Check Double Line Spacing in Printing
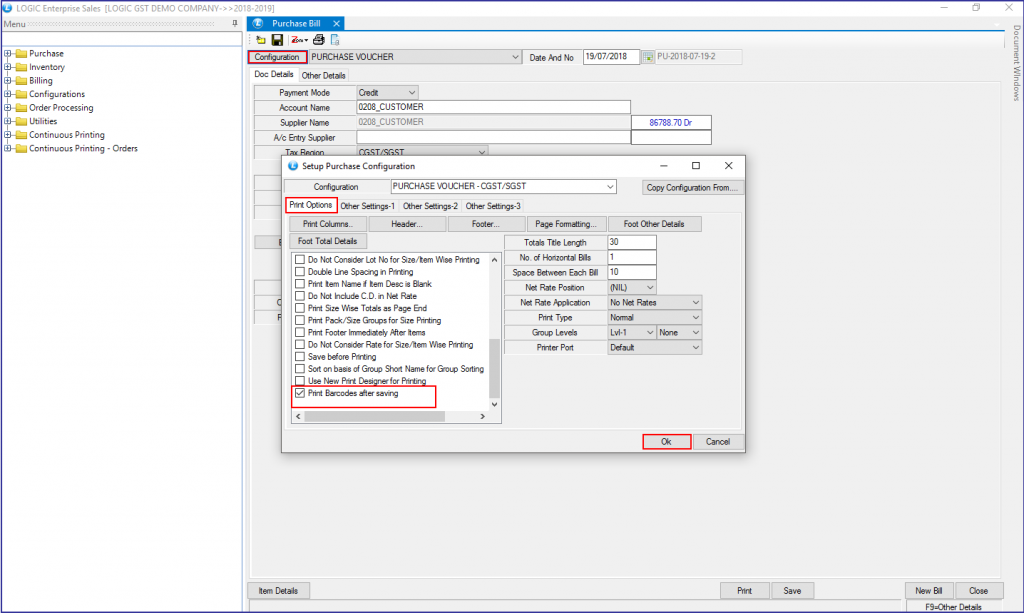The image size is (1024, 613). click(298, 270)
